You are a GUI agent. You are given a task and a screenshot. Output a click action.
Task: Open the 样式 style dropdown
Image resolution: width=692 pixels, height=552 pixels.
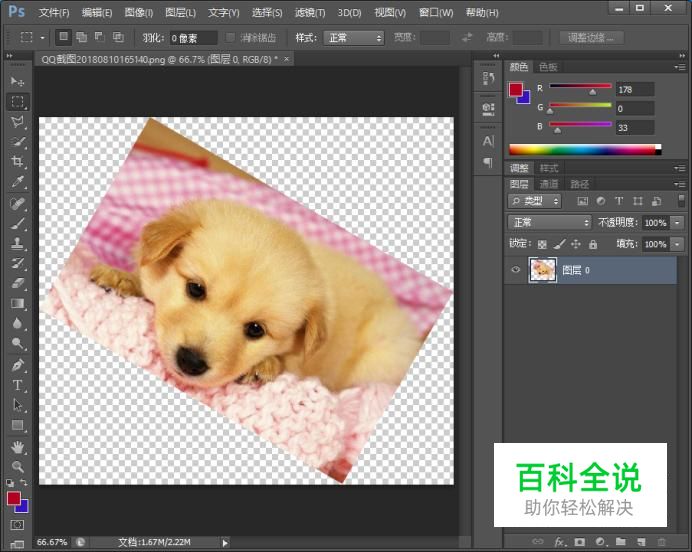pos(352,38)
